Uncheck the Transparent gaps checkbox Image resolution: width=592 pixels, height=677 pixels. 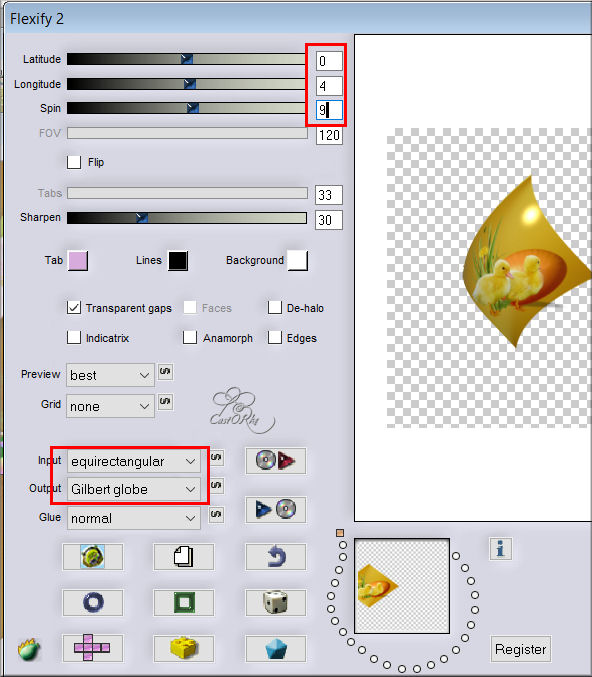click(x=74, y=307)
